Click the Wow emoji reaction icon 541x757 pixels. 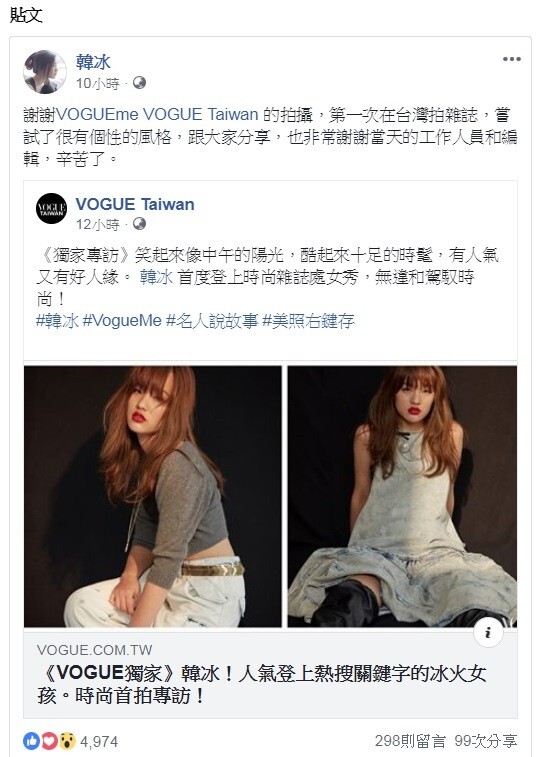(x=67, y=741)
